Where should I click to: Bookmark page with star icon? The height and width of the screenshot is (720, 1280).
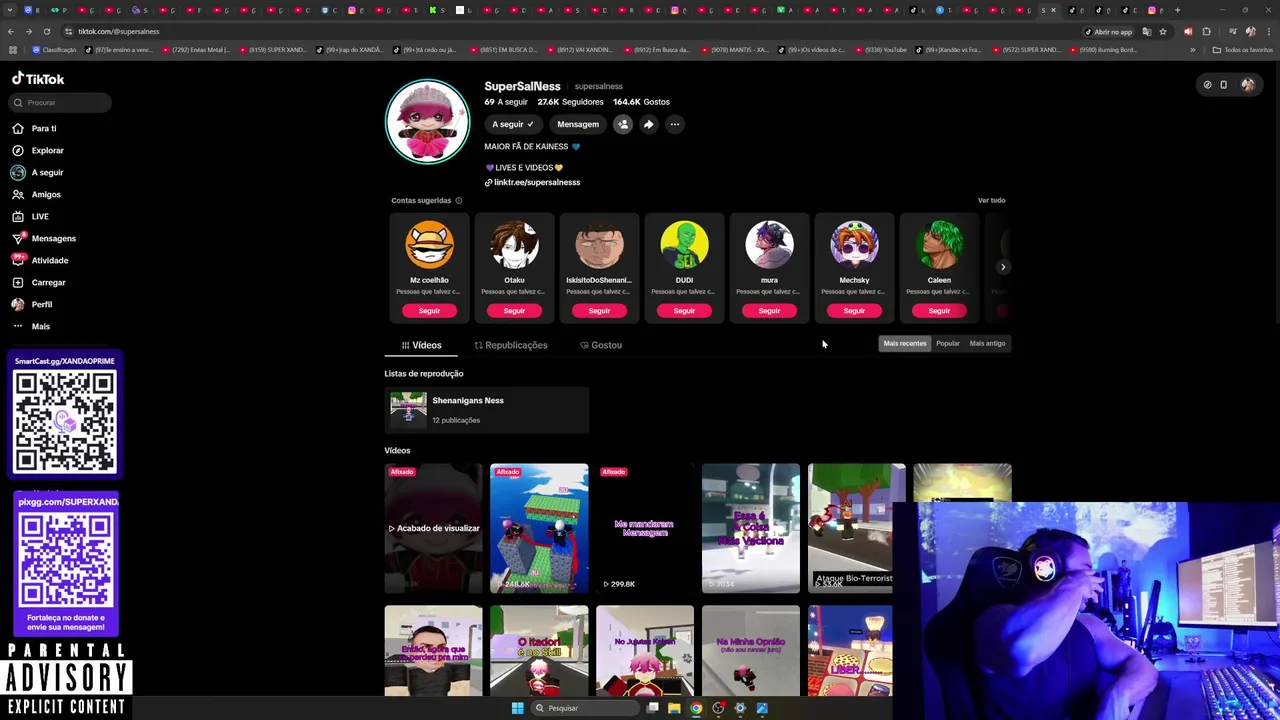1163,31
